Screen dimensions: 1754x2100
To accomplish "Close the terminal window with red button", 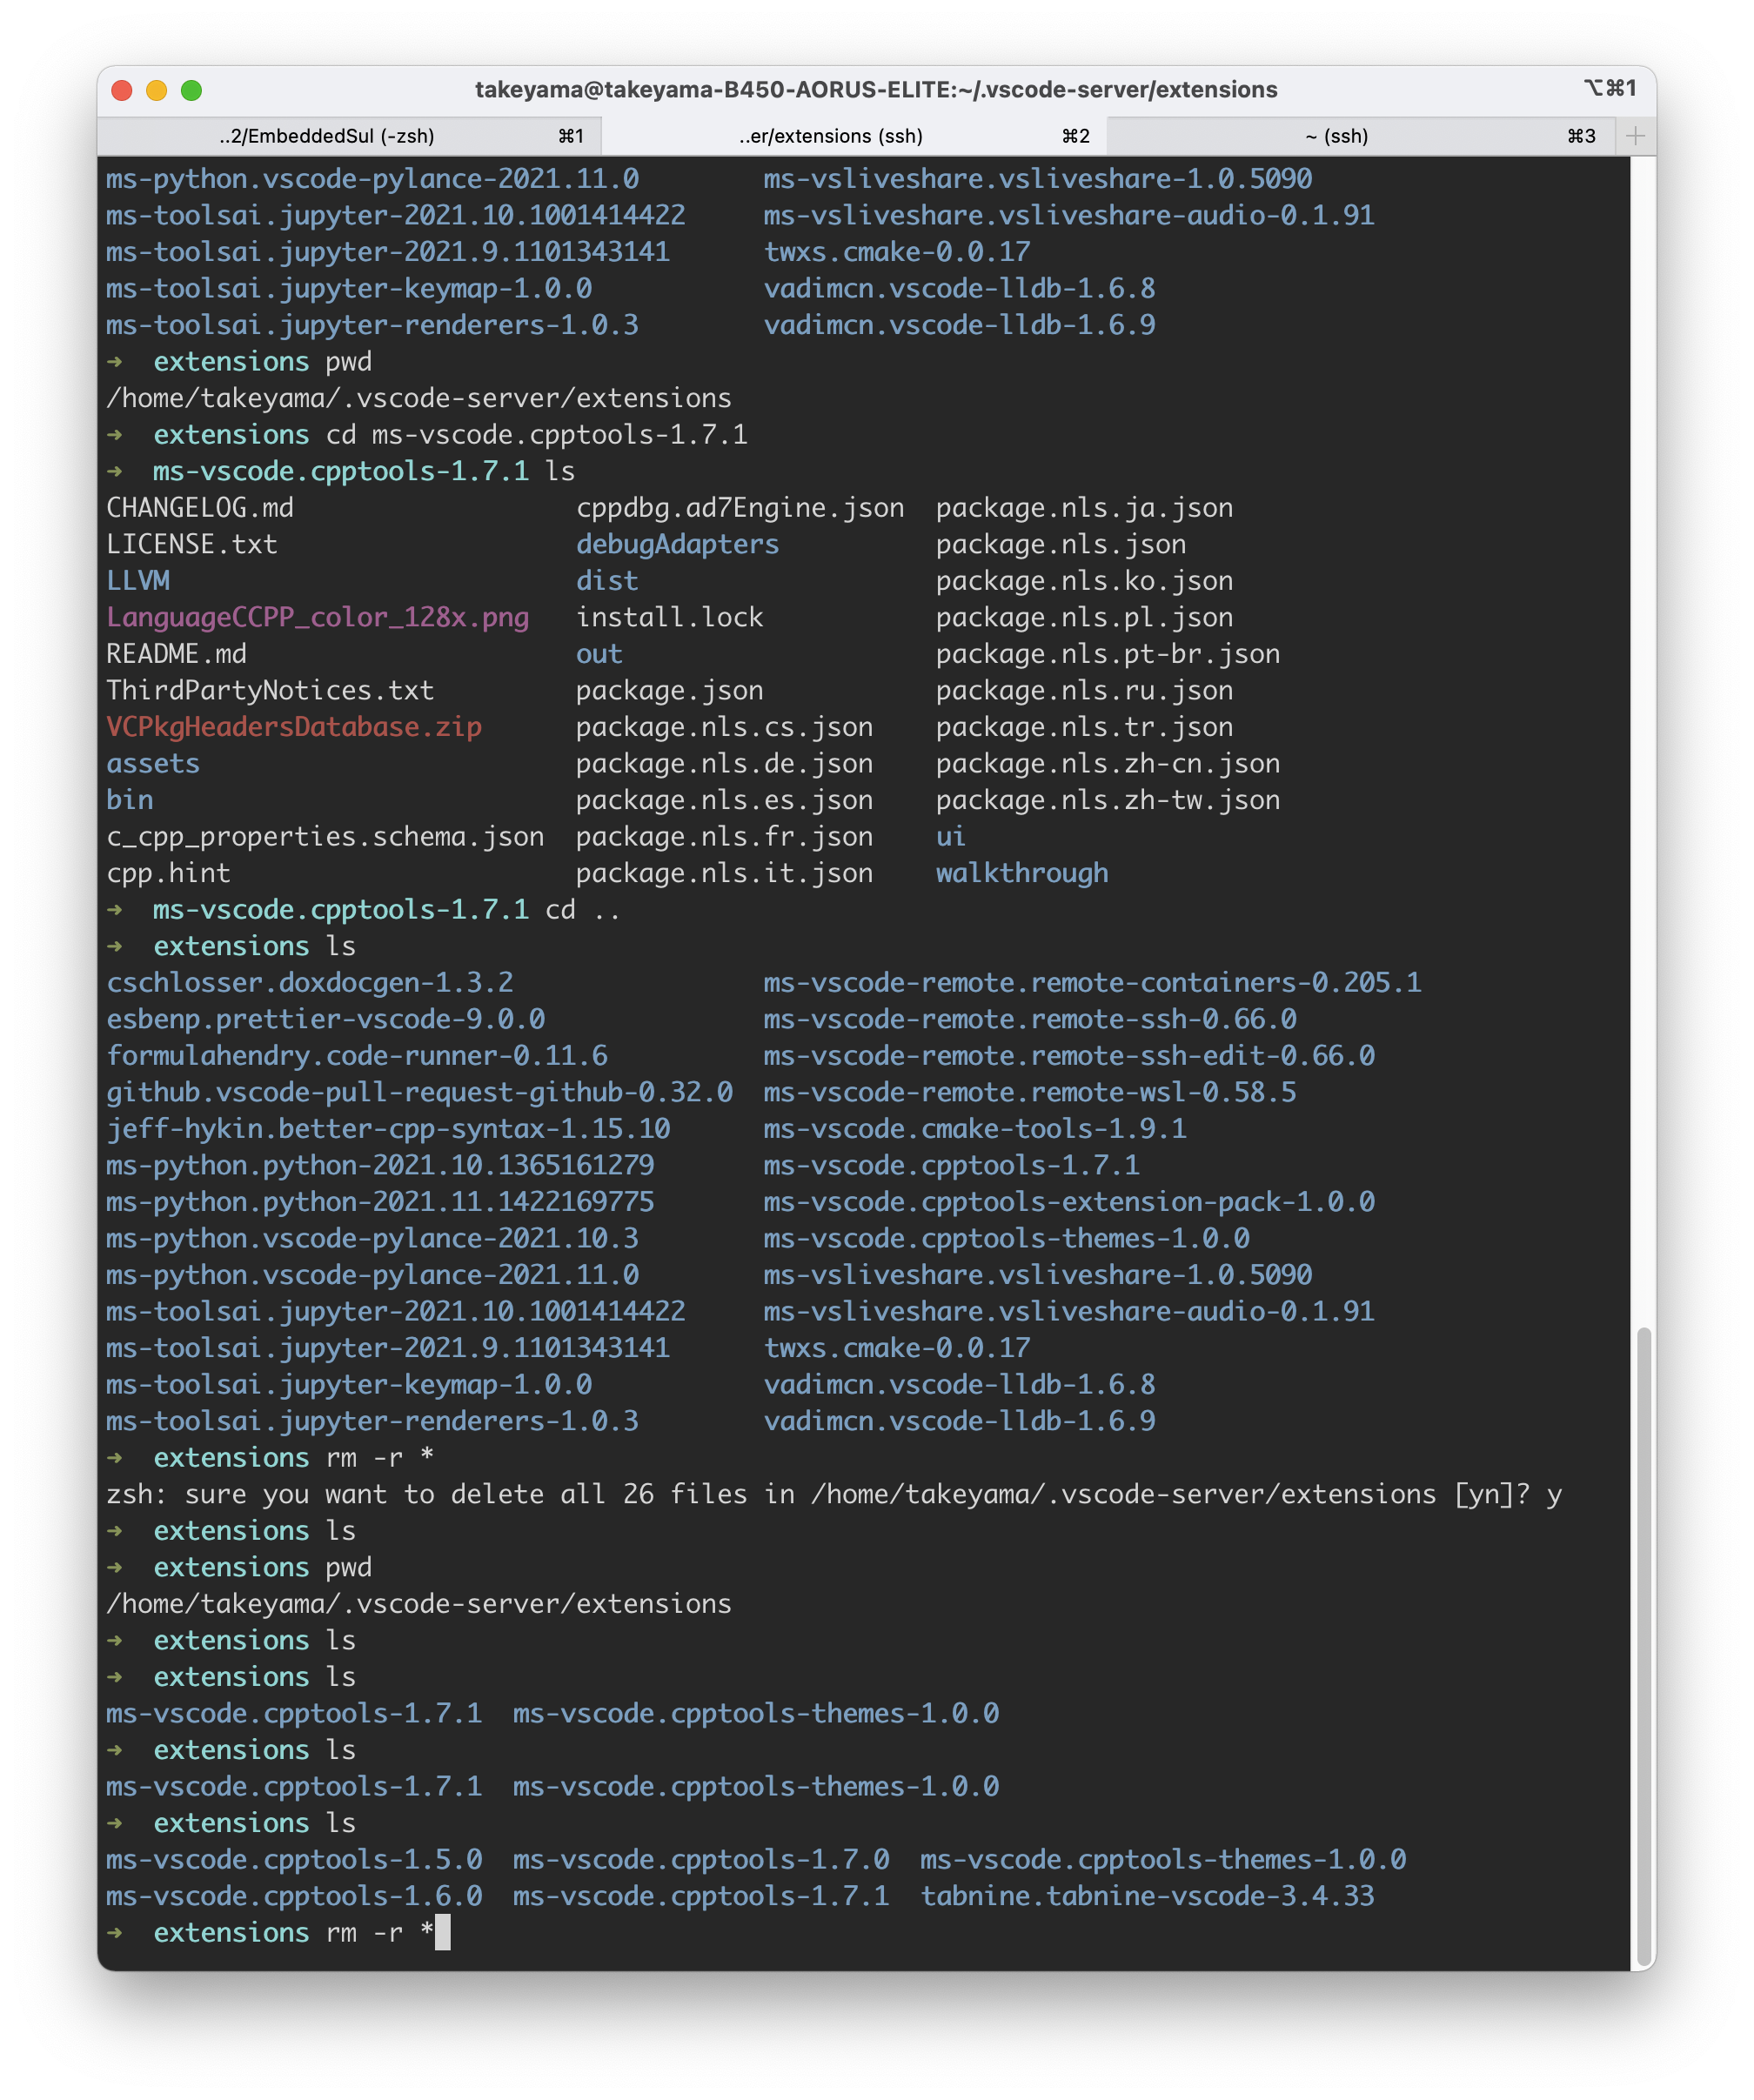I will [x=122, y=90].
